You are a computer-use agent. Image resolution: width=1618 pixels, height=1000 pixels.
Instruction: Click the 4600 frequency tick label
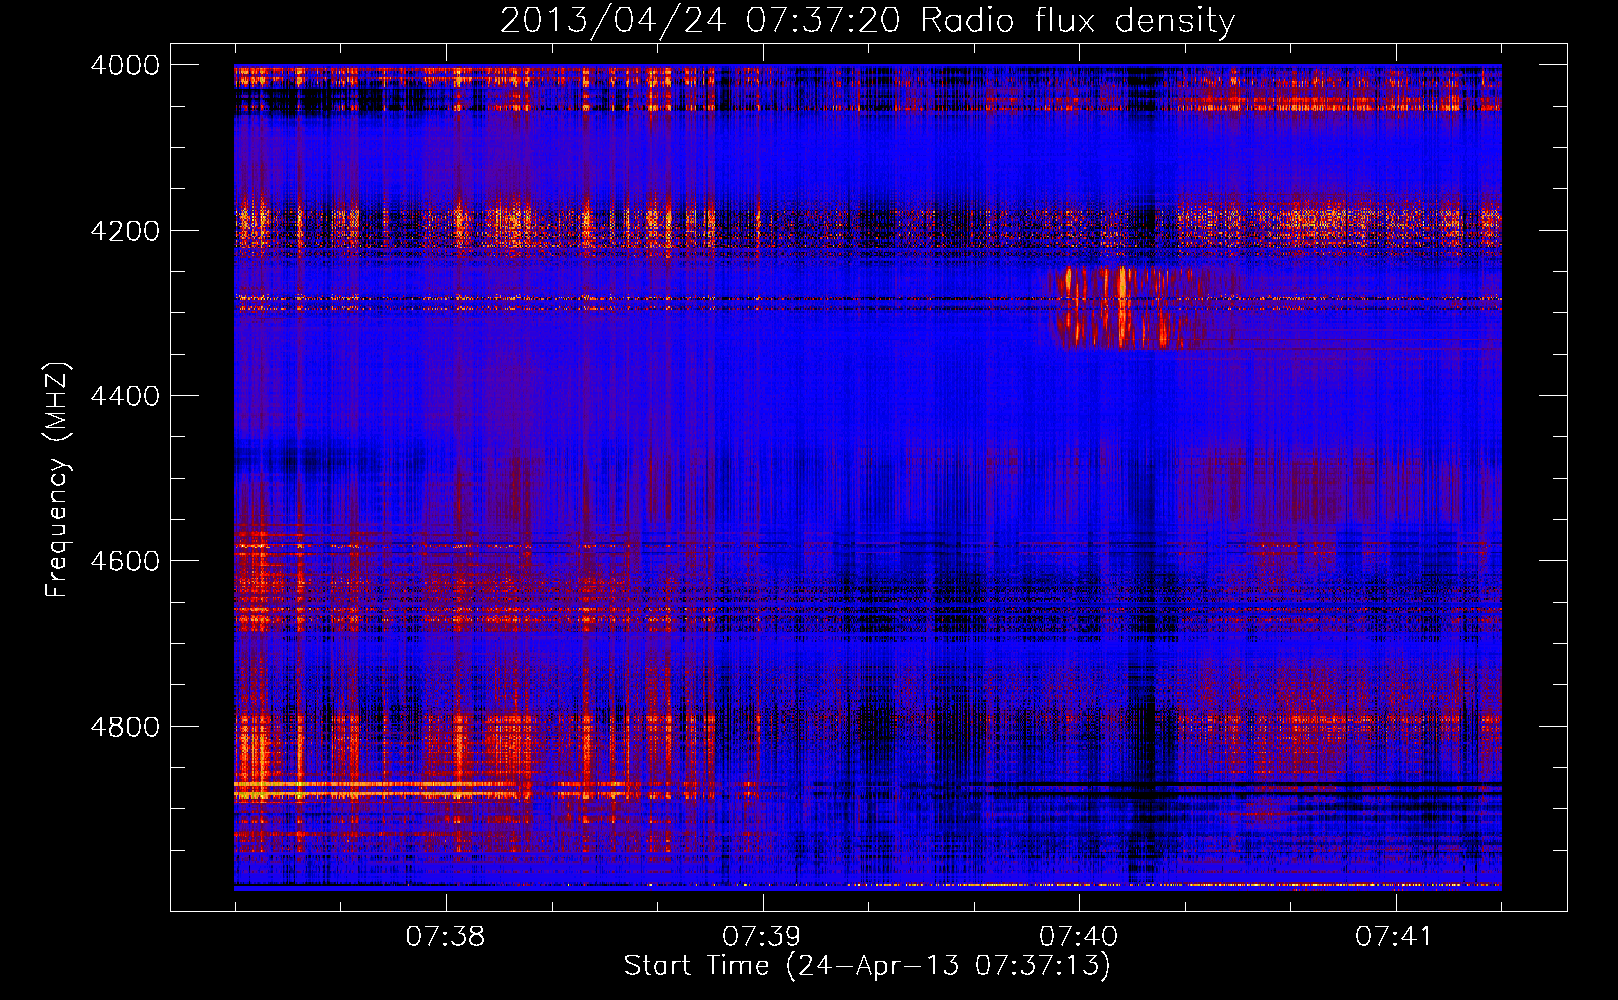click(125, 561)
